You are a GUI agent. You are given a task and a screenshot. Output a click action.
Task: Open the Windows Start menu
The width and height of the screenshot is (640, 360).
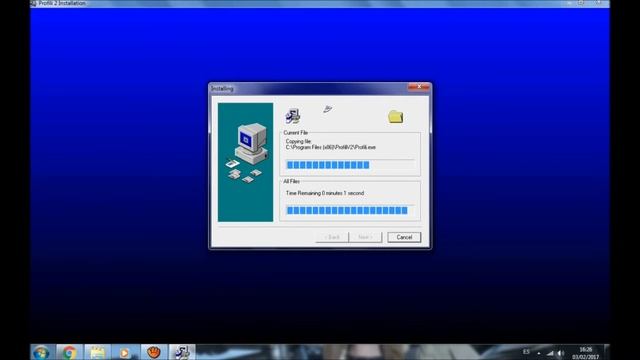41,352
